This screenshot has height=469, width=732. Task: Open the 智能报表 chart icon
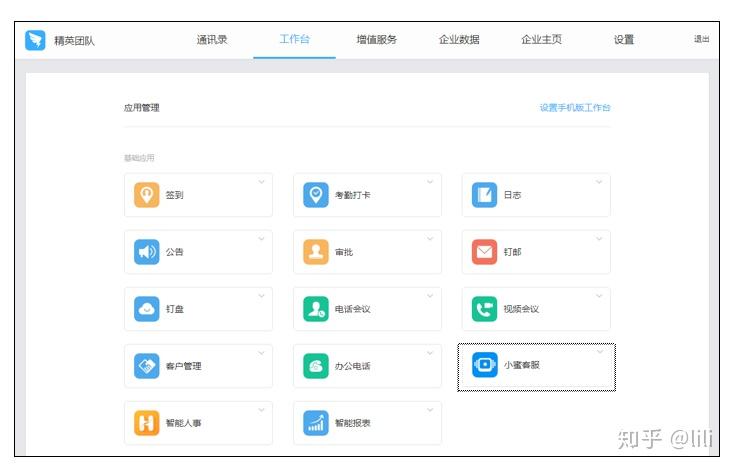coord(316,423)
